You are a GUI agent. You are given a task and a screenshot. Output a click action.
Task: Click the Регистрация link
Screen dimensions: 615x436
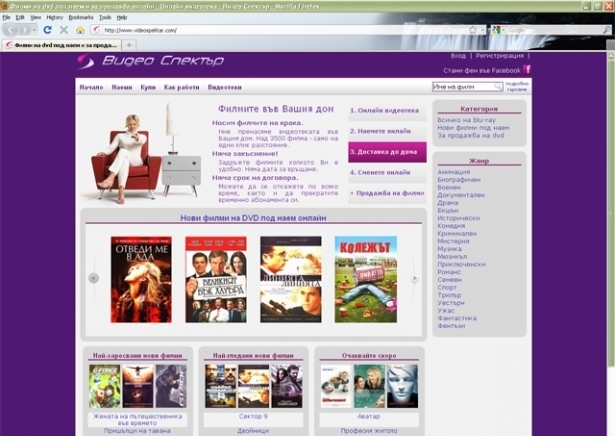[x=499, y=56]
